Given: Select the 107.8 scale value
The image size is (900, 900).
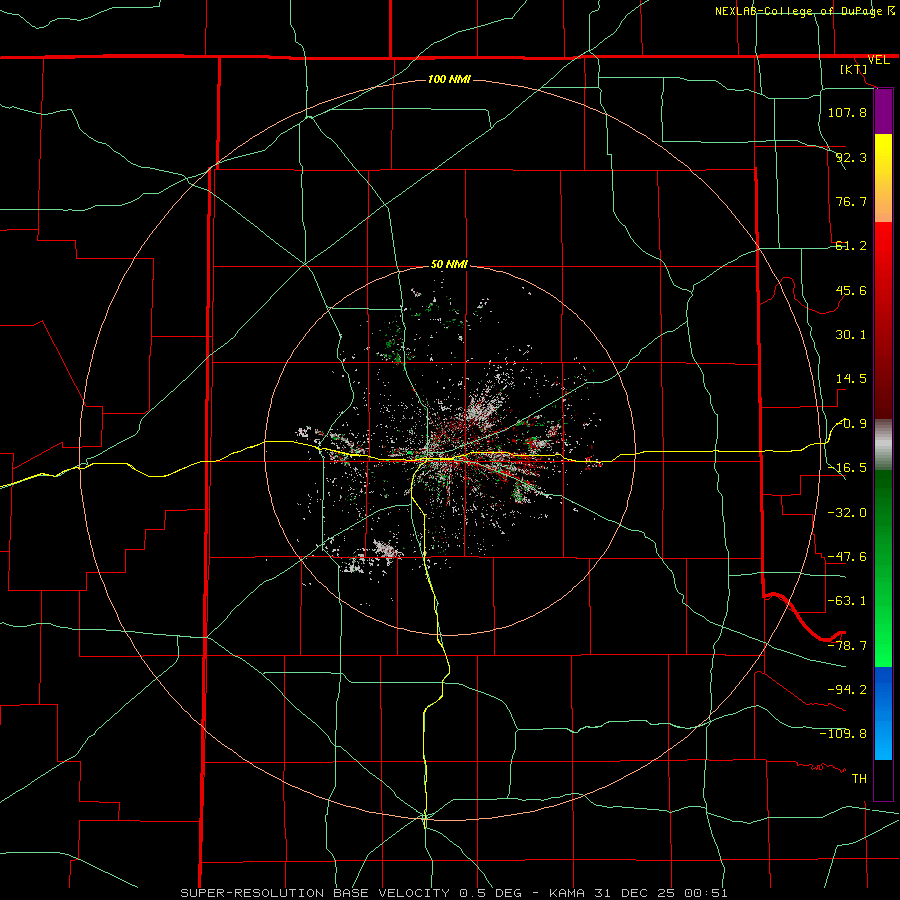Looking at the screenshot, I should pos(847,112).
